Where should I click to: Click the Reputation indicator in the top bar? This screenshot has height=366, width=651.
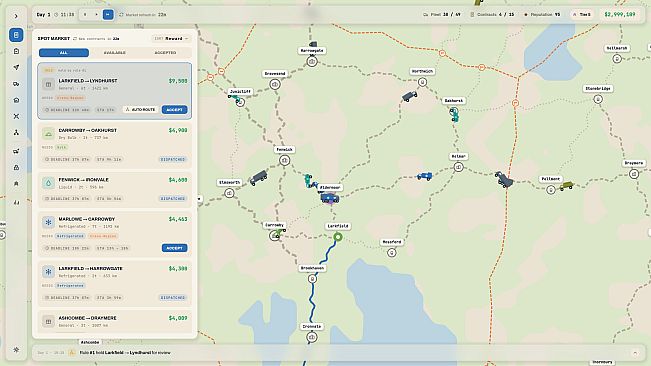pos(542,15)
